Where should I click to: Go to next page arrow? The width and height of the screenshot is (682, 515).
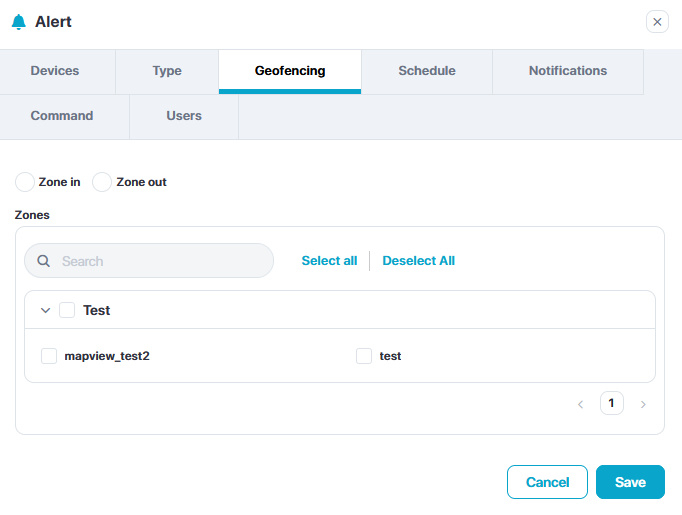click(643, 404)
